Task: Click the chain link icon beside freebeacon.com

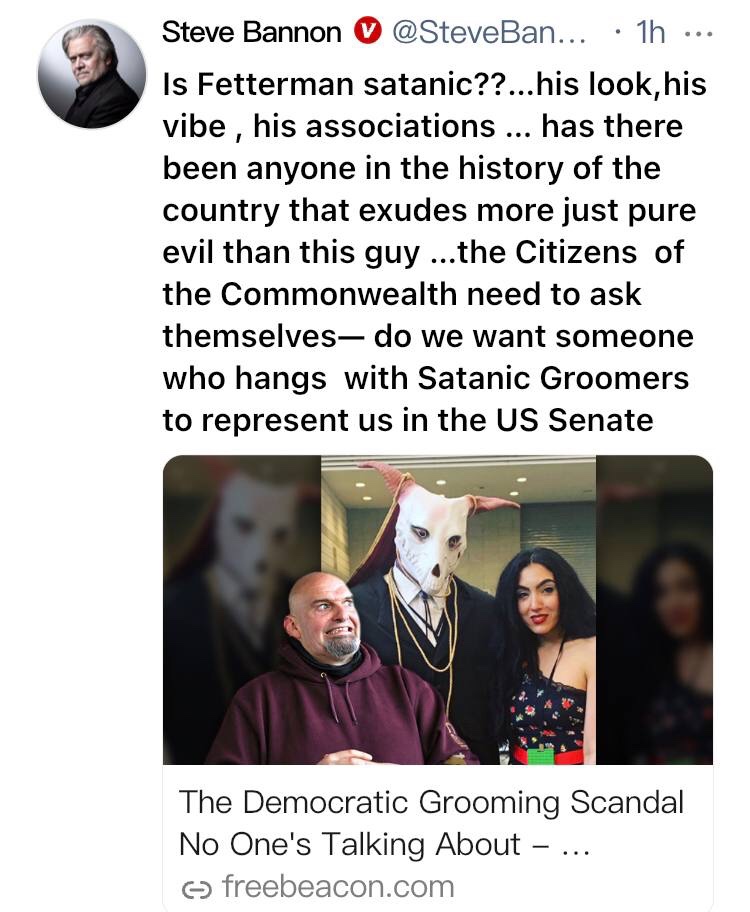Action: (196, 890)
